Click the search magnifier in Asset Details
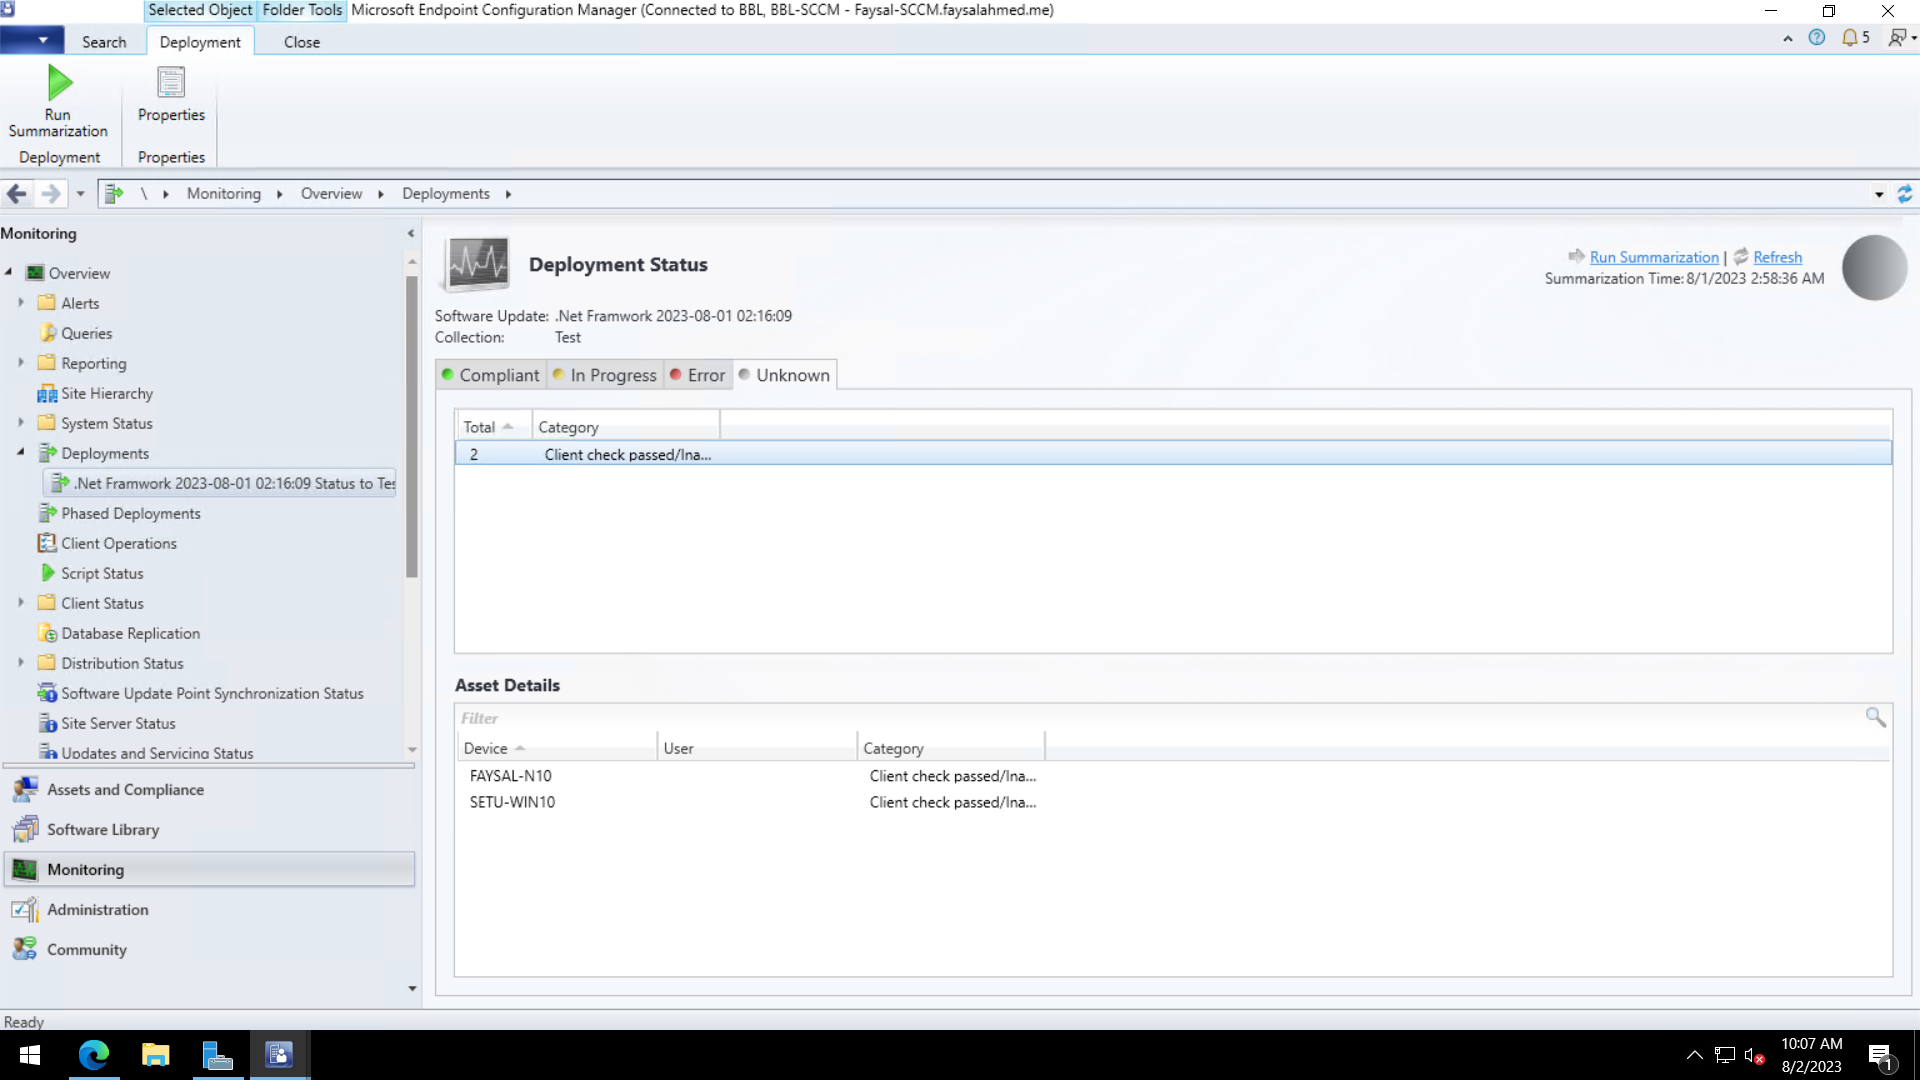 pyautogui.click(x=1875, y=717)
